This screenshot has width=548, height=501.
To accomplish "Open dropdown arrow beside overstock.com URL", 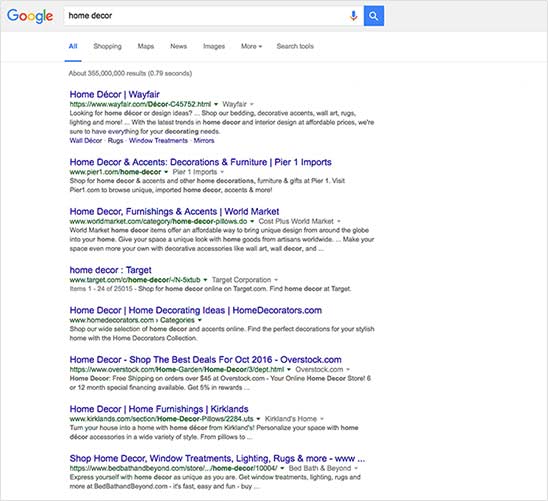I will (289, 369).
